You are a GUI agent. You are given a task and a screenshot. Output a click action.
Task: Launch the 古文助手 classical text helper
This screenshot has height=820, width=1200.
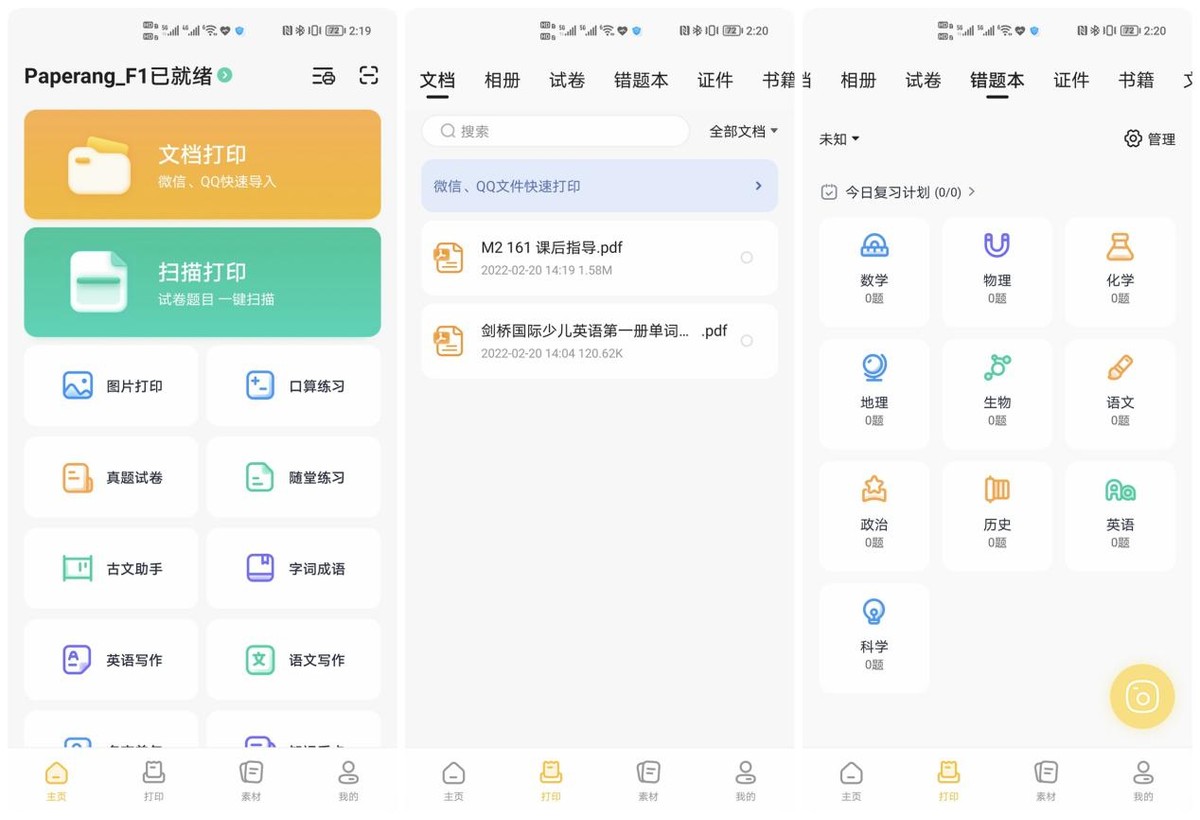pyautogui.click(x=110, y=567)
